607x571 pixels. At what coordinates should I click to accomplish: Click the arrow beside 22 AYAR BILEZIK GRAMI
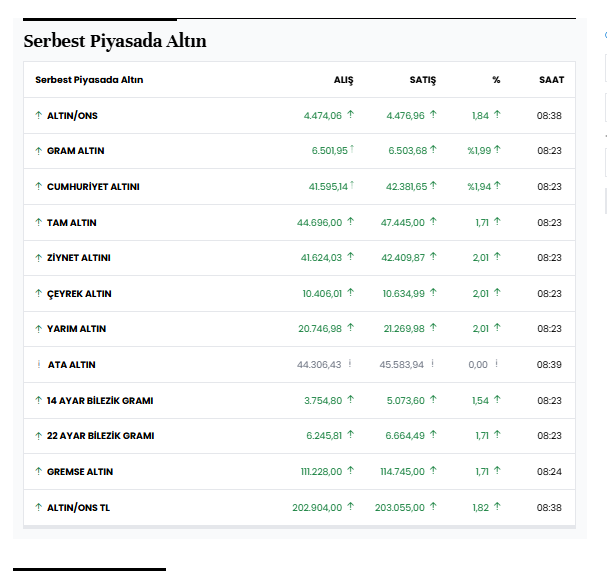click(38, 436)
